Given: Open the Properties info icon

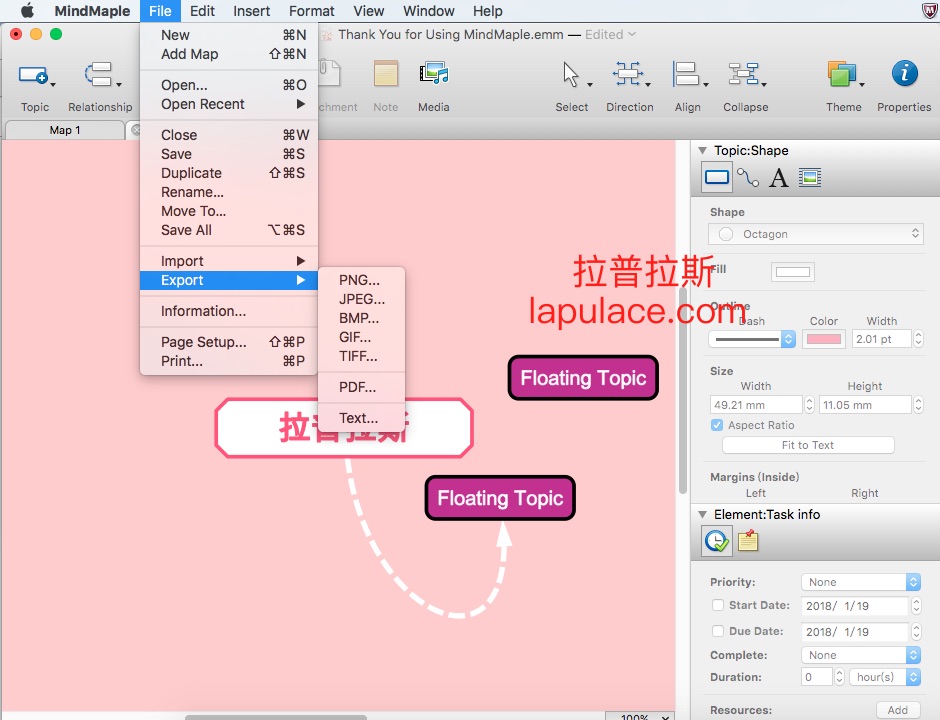Looking at the screenshot, I should [x=904, y=74].
